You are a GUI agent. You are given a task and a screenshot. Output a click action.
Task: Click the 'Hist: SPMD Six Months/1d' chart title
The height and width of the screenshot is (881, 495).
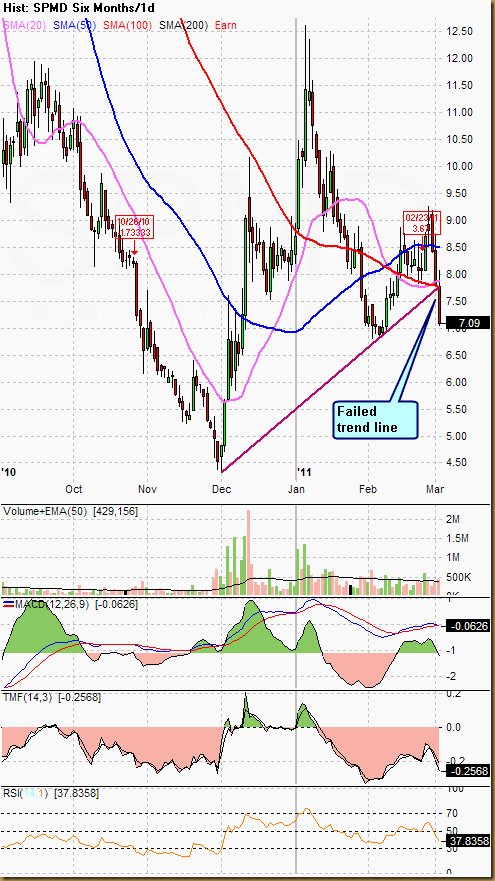coord(78,8)
